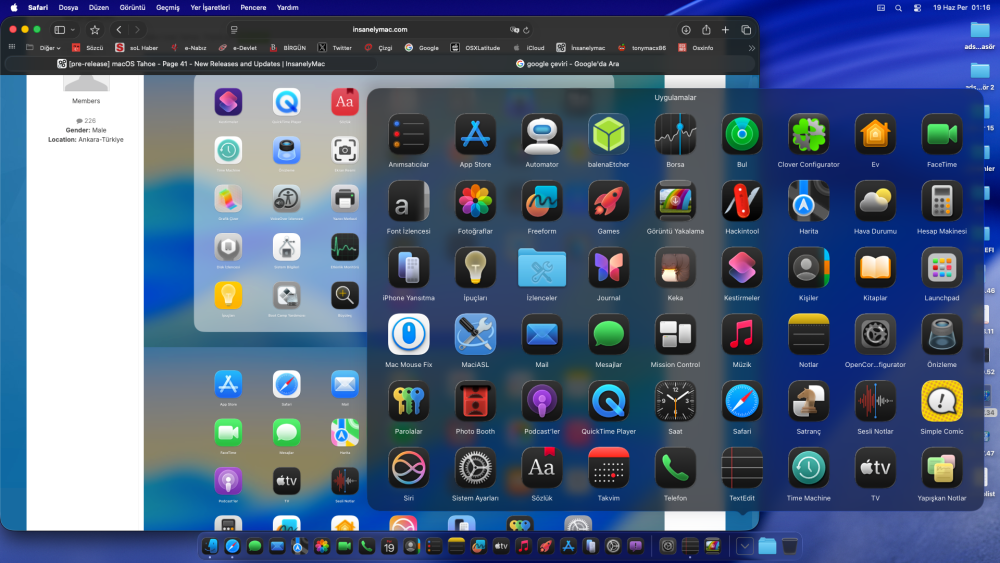Image resolution: width=1000 pixels, height=563 pixels.
Task: Open the Pencere menu
Action: (253, 8)
